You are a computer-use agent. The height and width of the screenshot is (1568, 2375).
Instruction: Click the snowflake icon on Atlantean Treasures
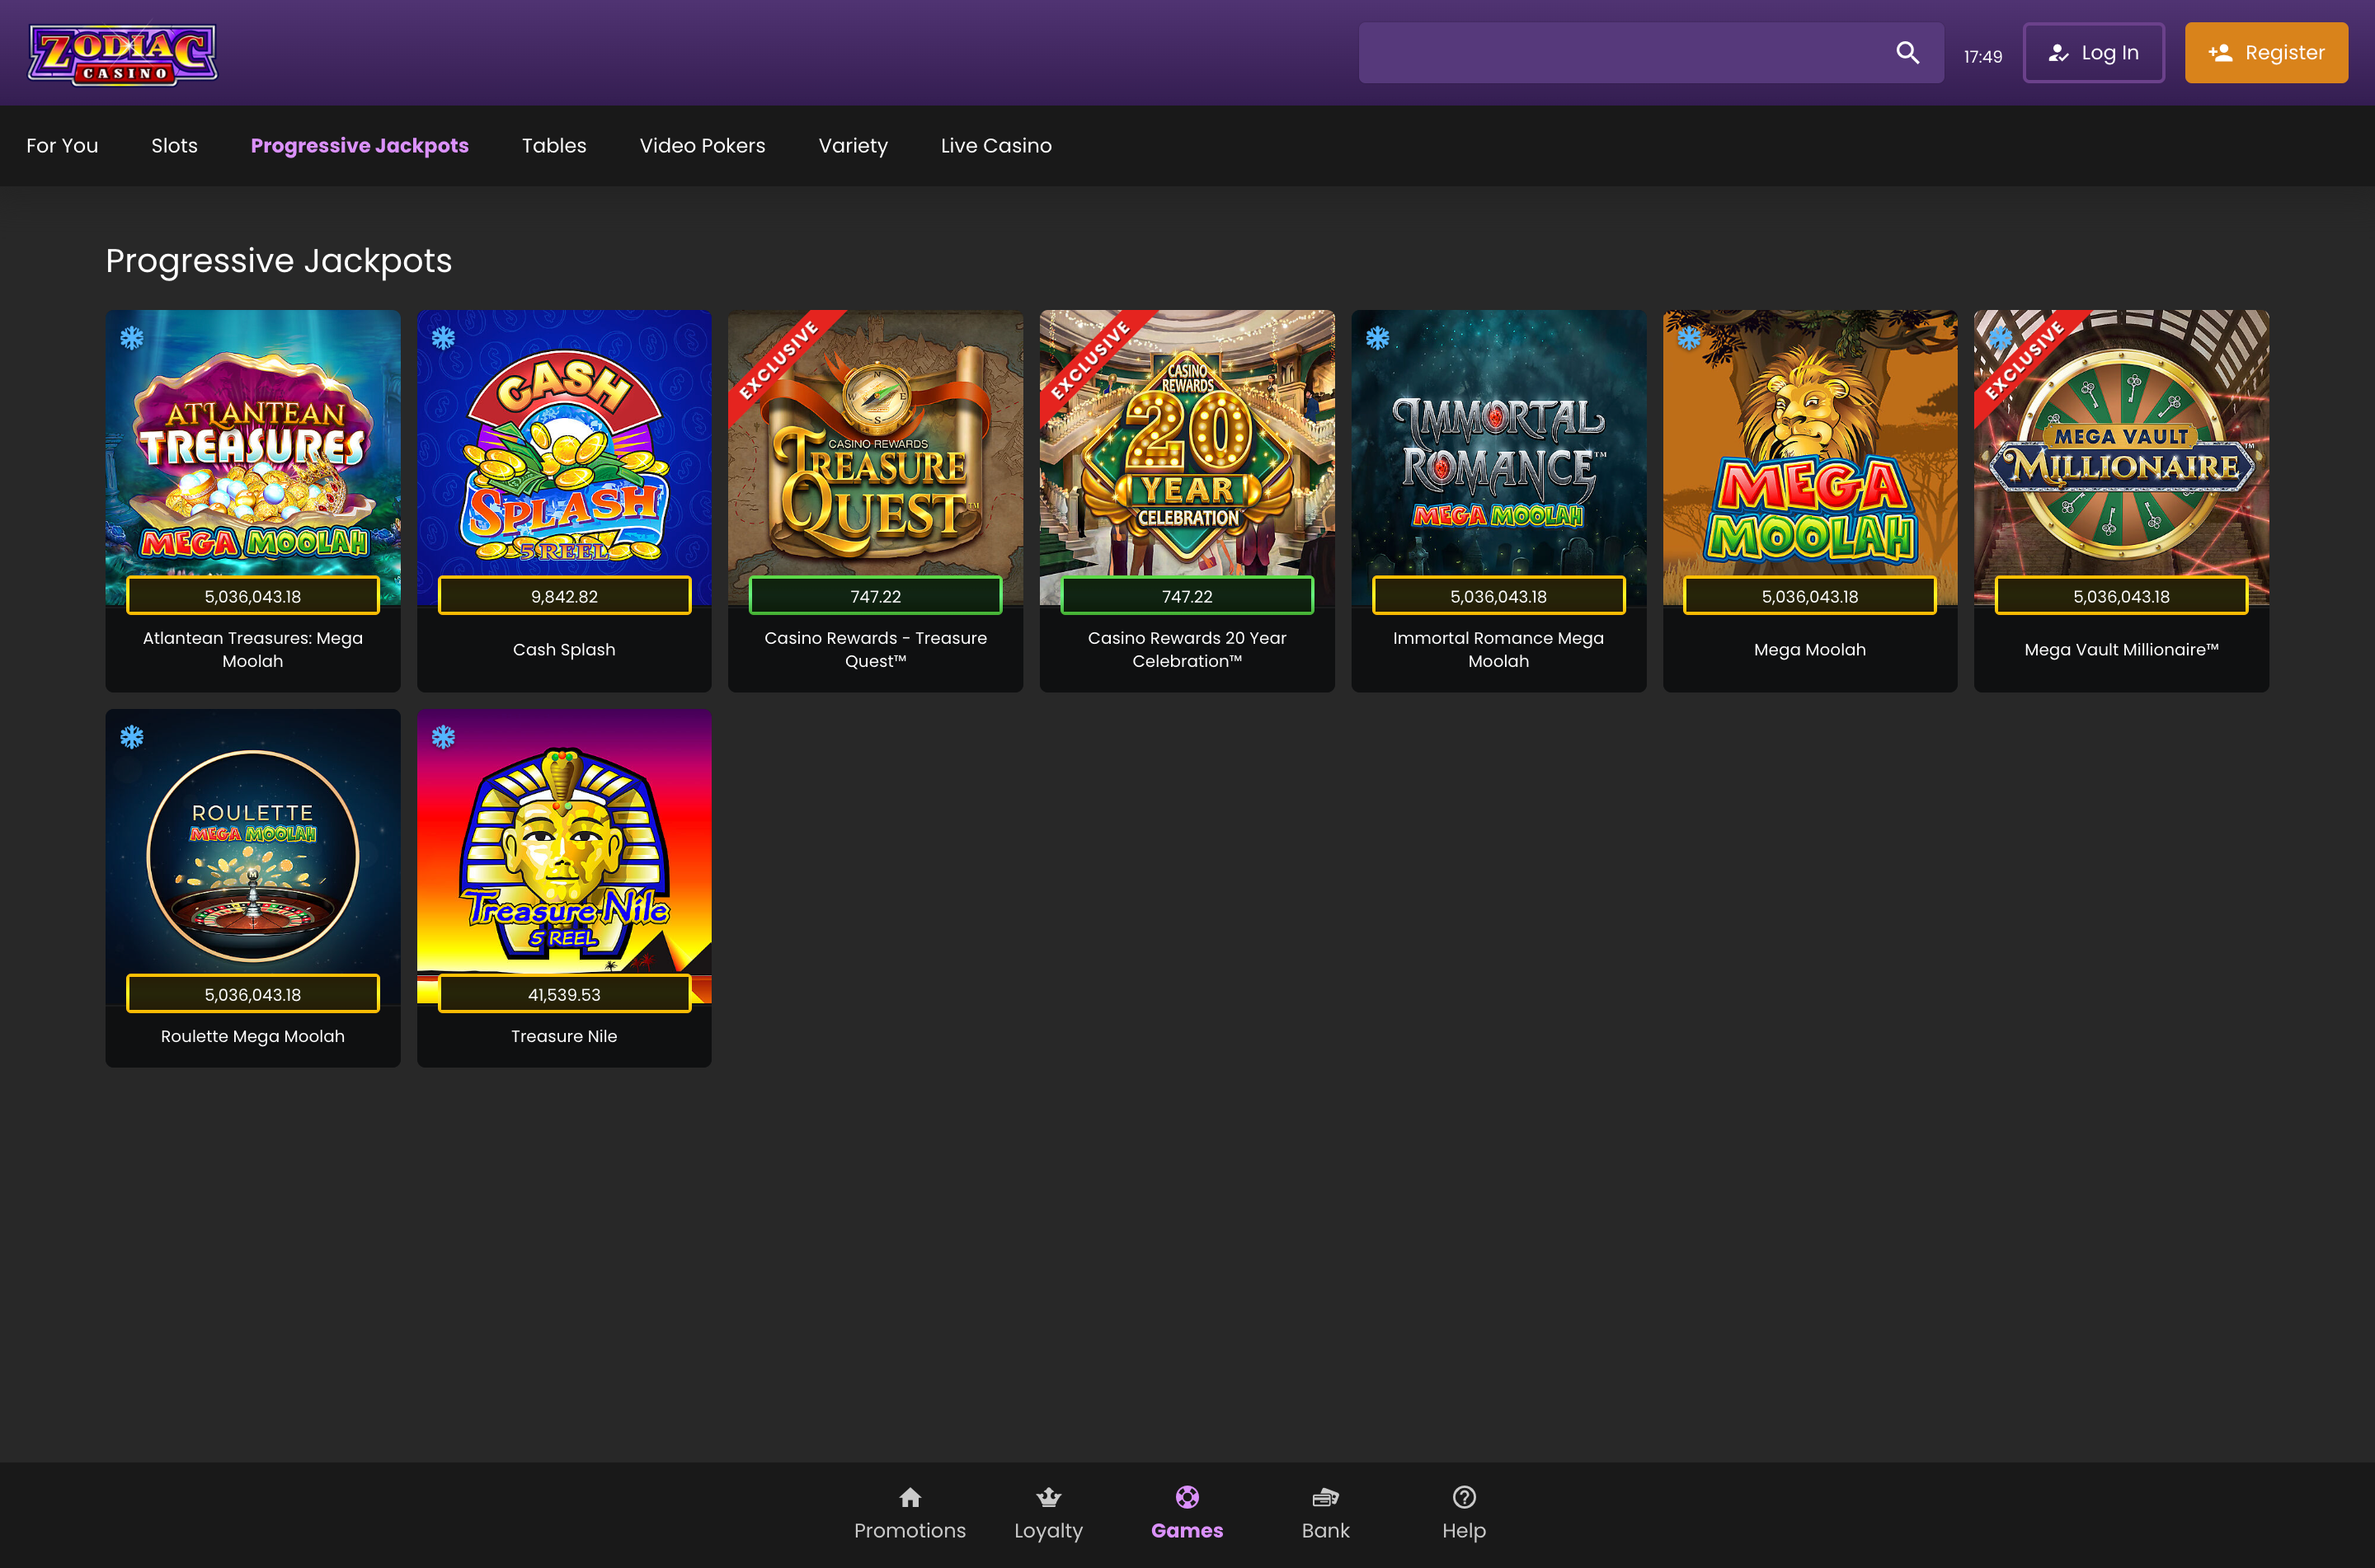tap(132, 338)
